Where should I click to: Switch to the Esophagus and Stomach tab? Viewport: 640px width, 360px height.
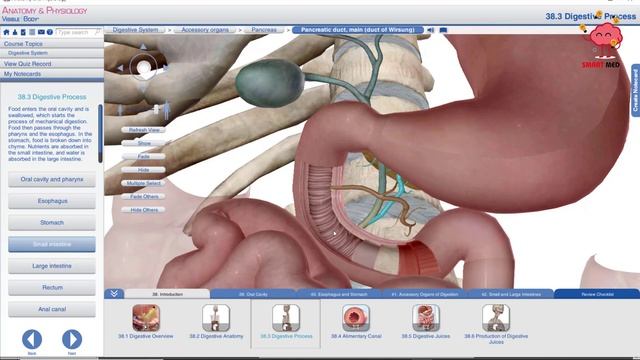(x=339, y=294)
